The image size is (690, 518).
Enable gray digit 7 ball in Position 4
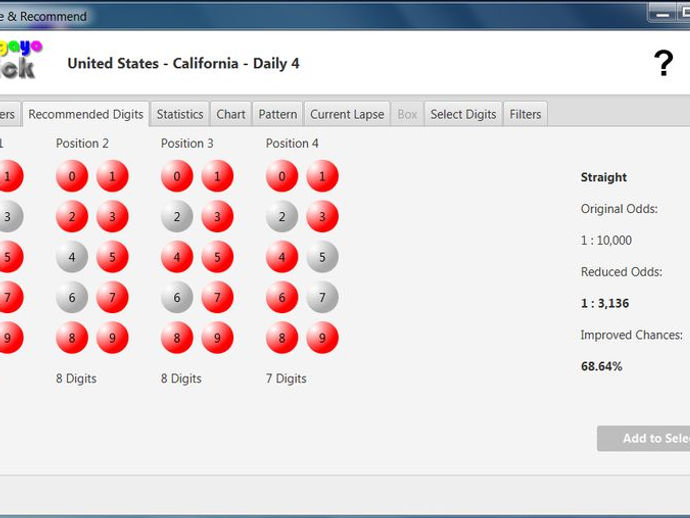[323, 298]
